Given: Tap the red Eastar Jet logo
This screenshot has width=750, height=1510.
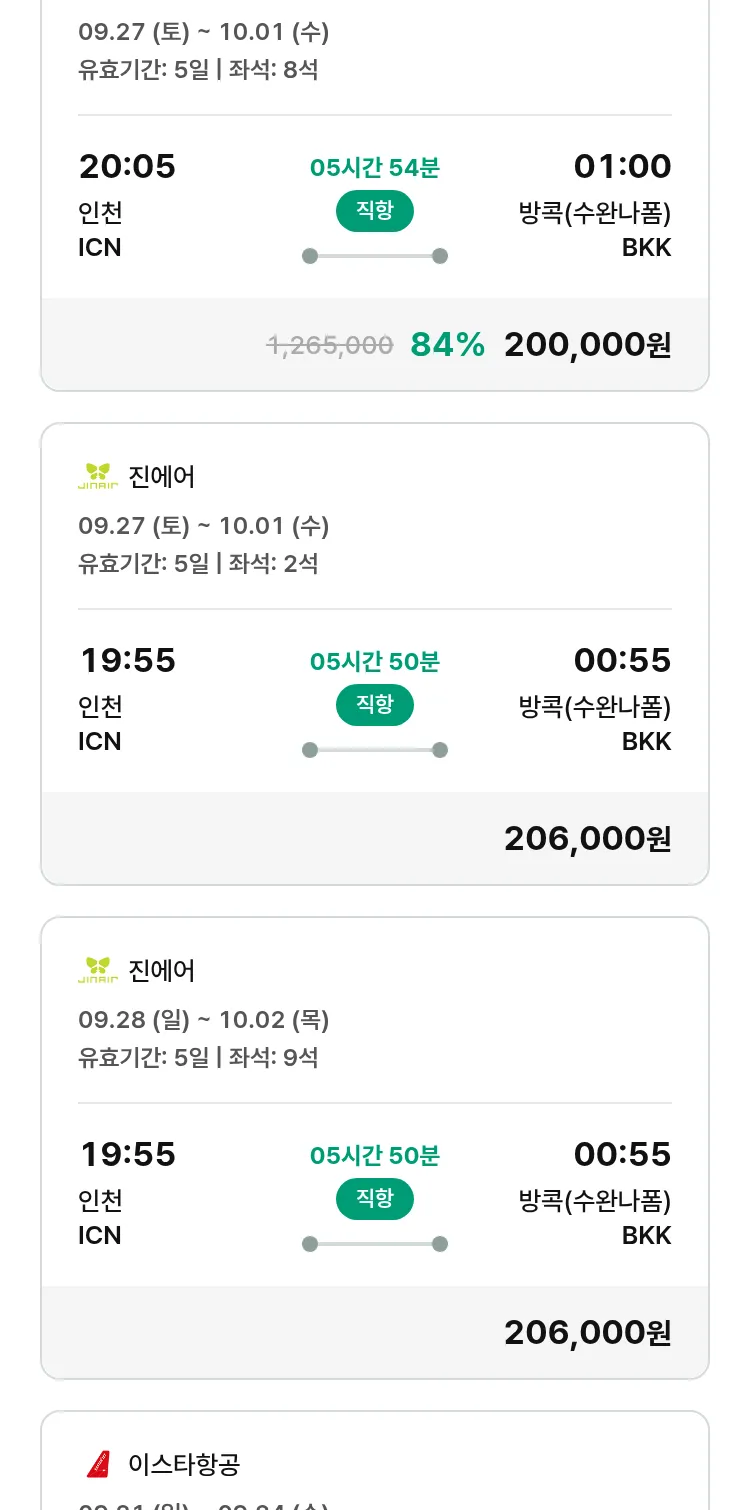Looking at the screenshot, I should [97, 1465].
